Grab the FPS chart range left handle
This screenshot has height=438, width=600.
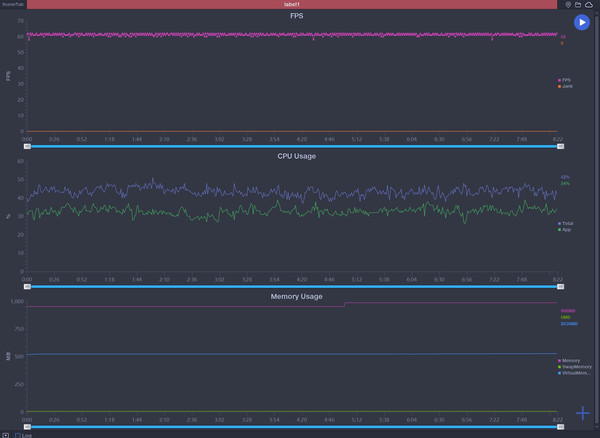27,147
